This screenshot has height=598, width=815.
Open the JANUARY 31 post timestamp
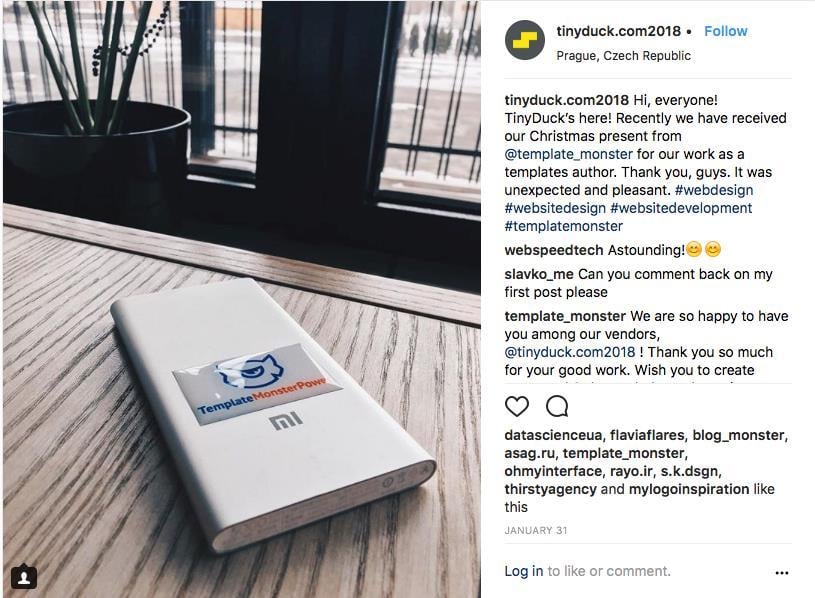[x=536, y=530]
